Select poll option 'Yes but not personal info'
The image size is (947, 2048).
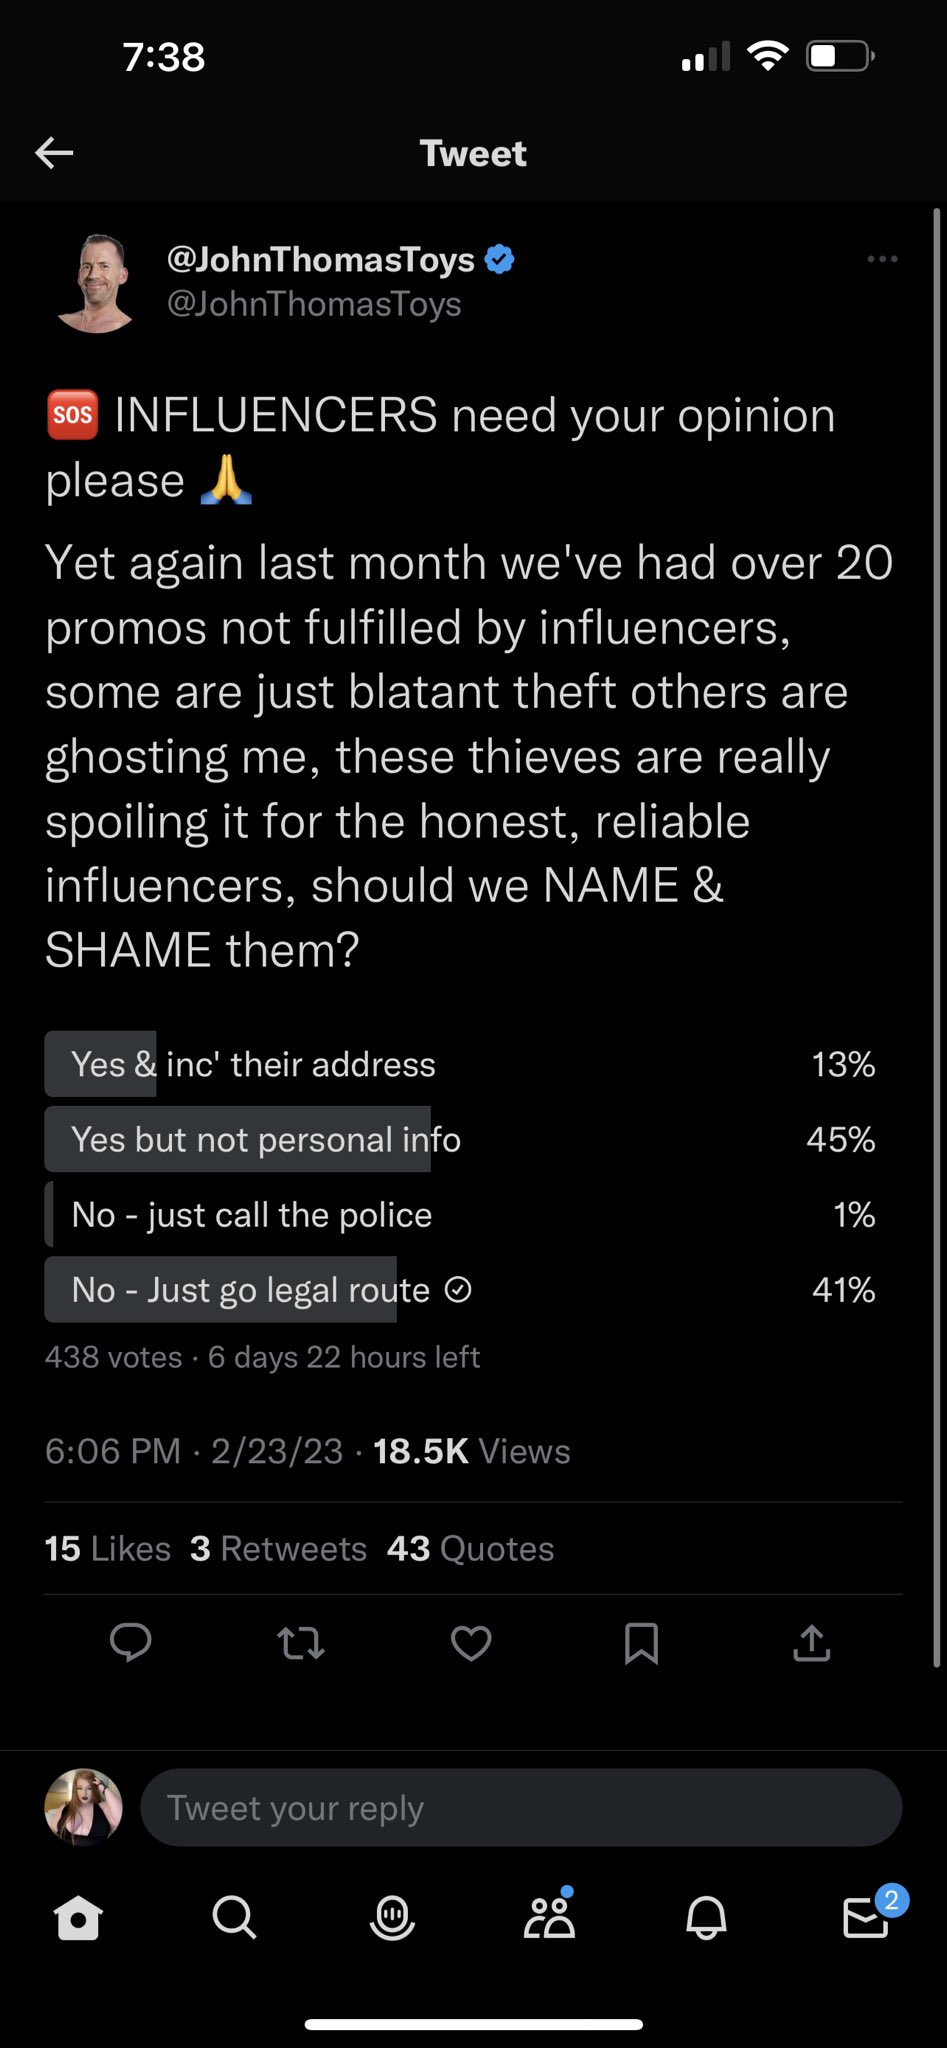[x=460, y=1139]
